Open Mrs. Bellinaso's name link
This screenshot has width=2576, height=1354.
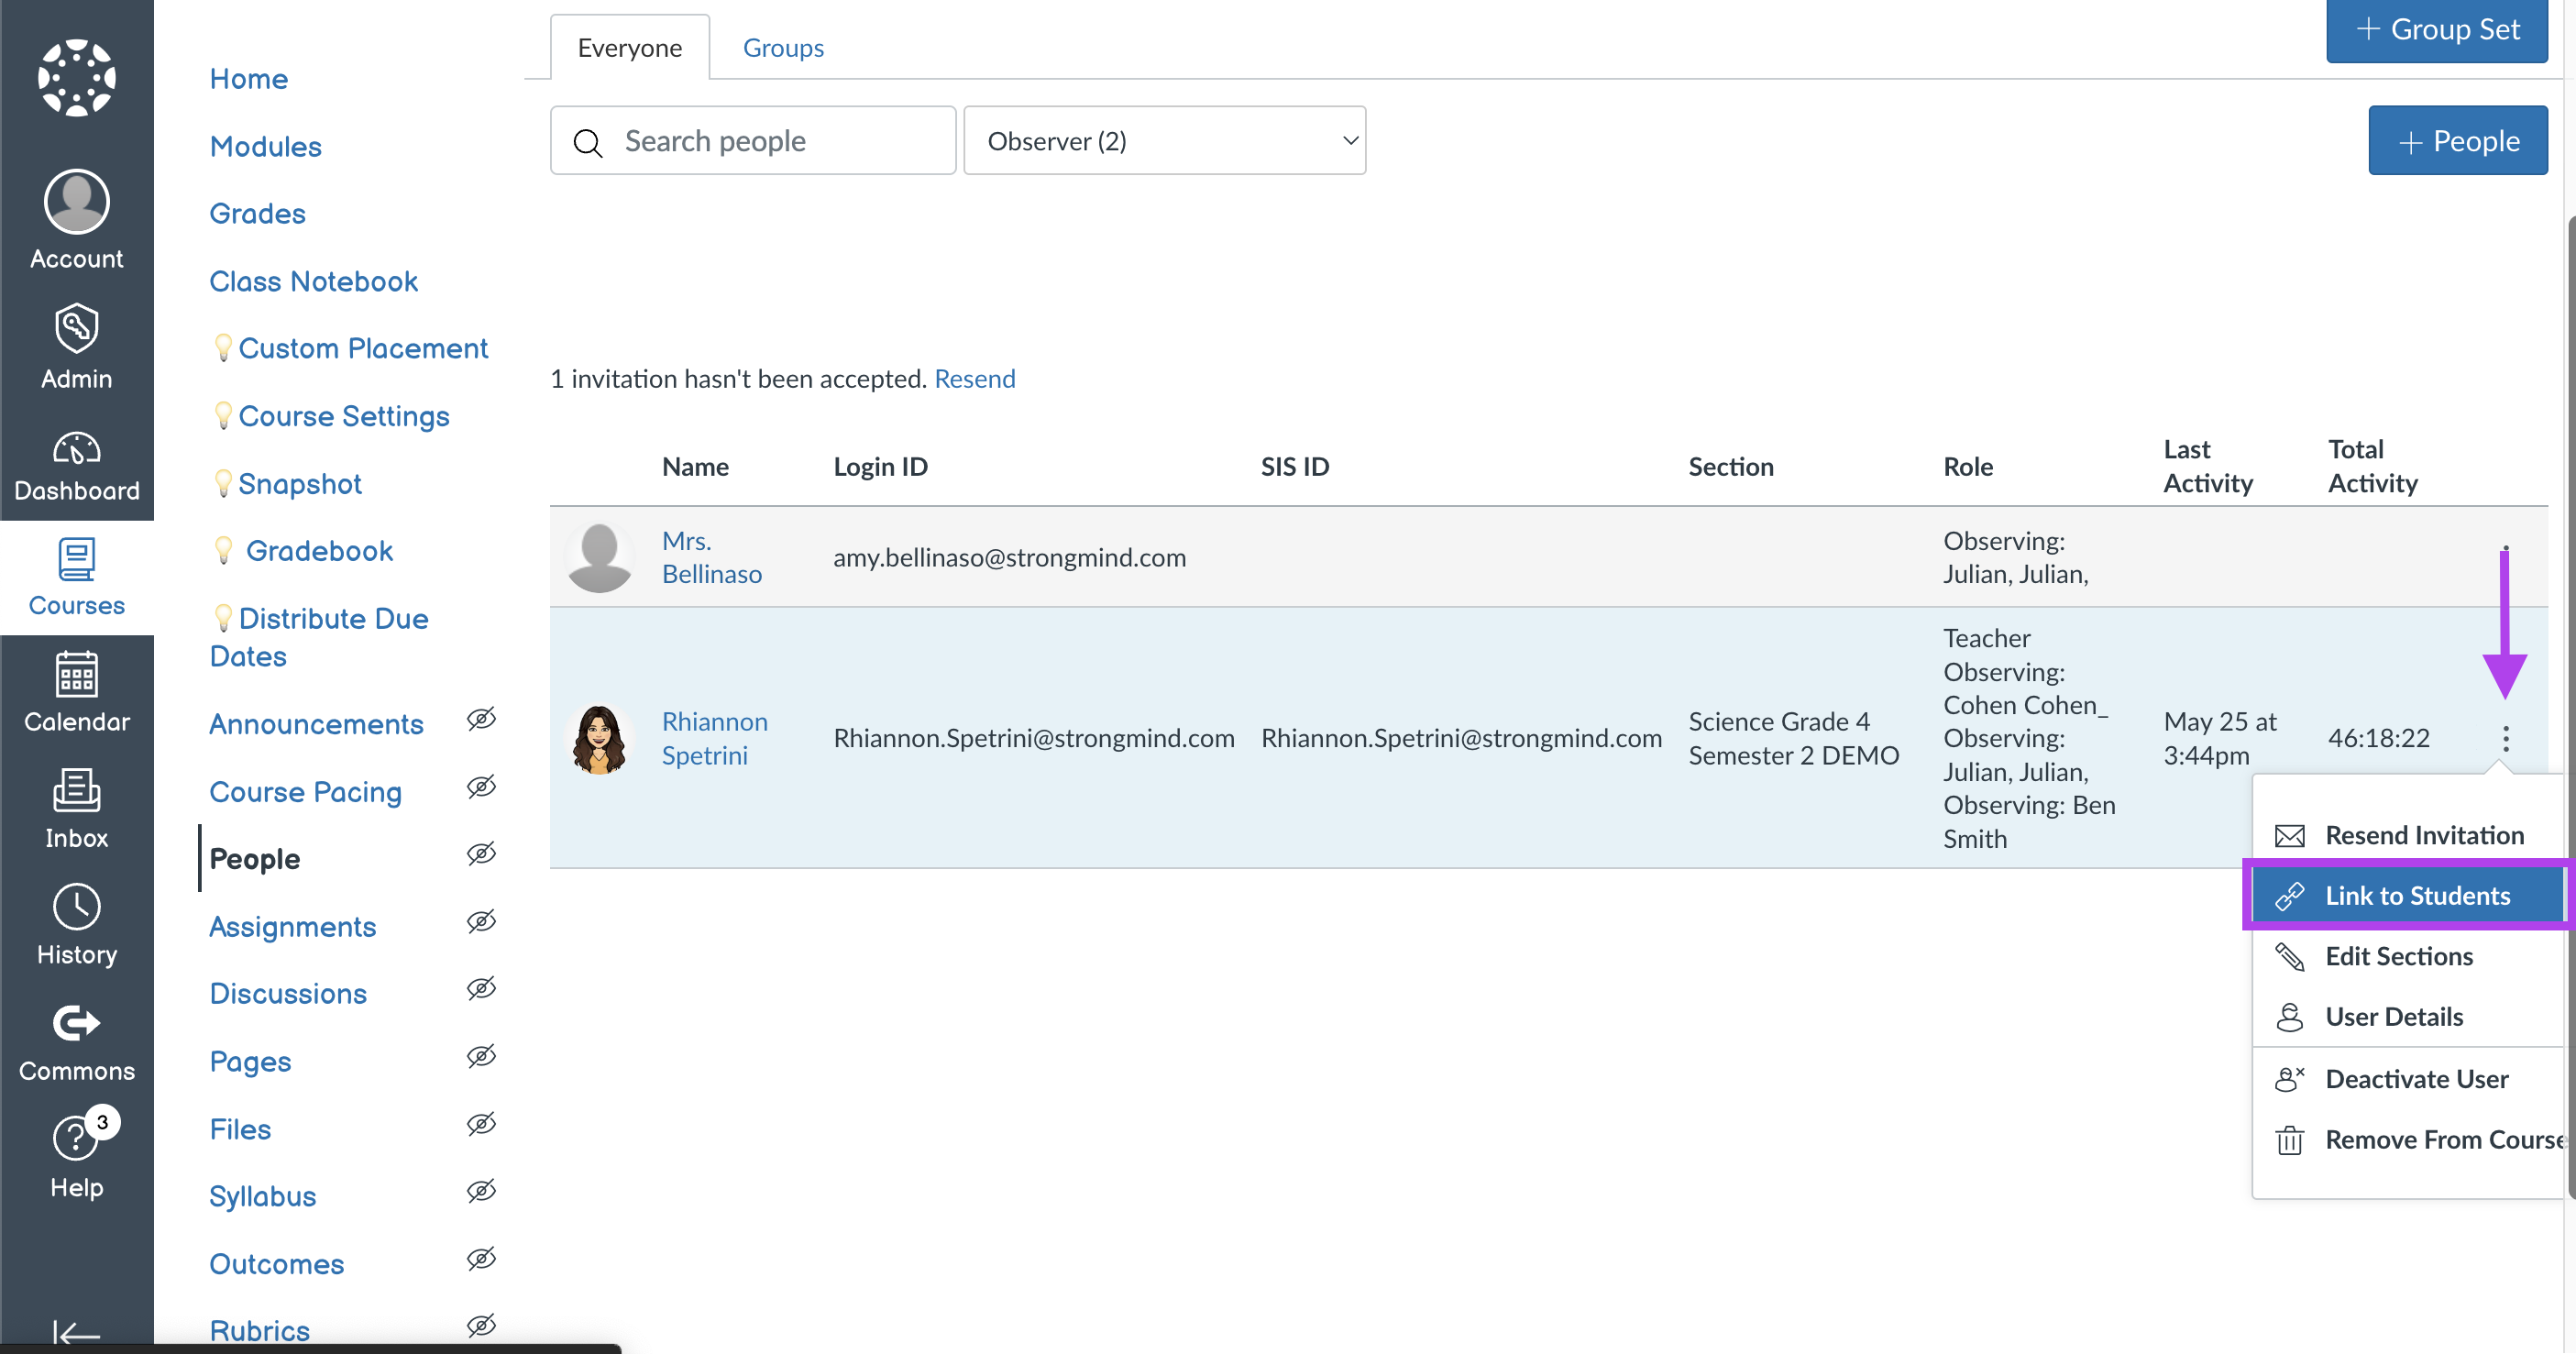(x=712, y=557)
